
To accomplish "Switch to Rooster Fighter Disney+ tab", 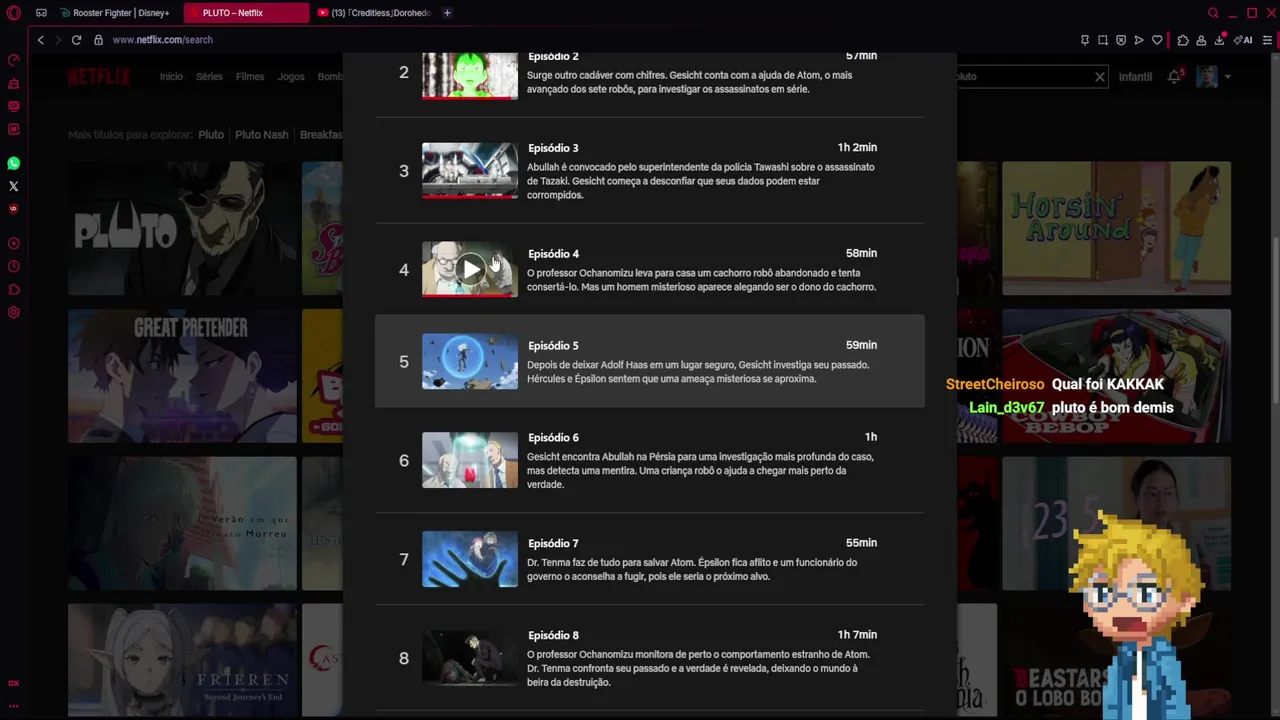I will pos(115,13).
